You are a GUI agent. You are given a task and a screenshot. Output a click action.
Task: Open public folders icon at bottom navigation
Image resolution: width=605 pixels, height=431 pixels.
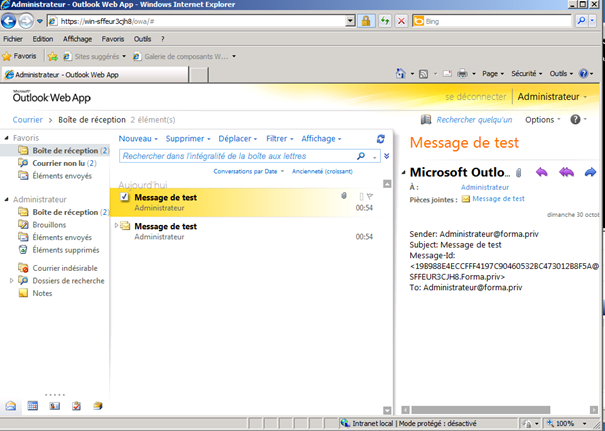click(98, 406)
